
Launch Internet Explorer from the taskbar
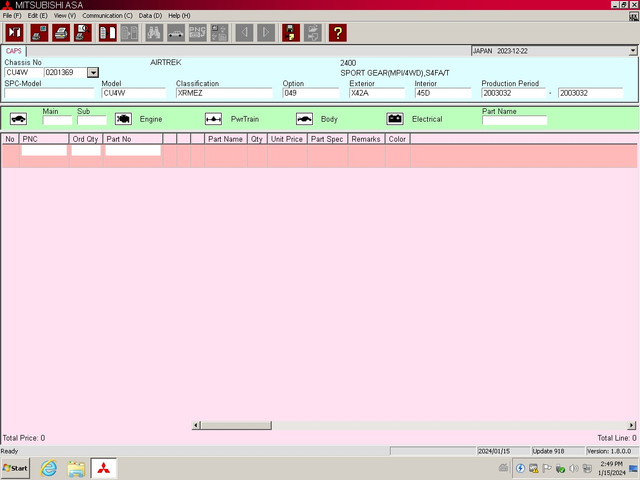click(49, 468)
